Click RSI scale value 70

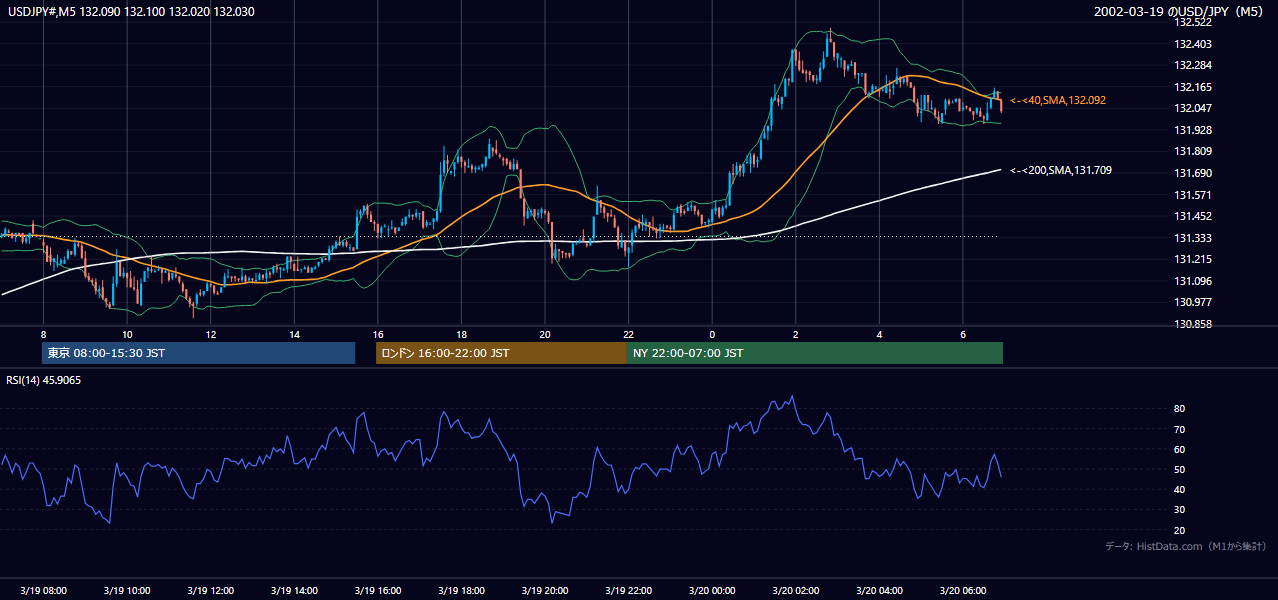coord(1180,429)
